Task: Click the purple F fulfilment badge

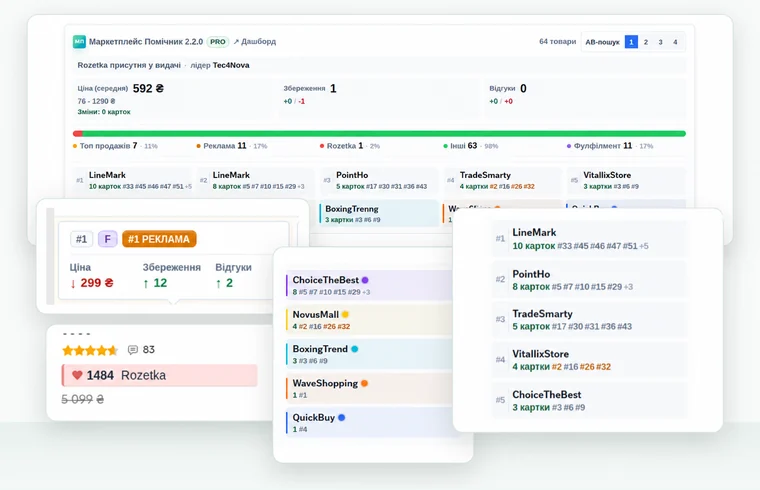Action: coord(108,239)
